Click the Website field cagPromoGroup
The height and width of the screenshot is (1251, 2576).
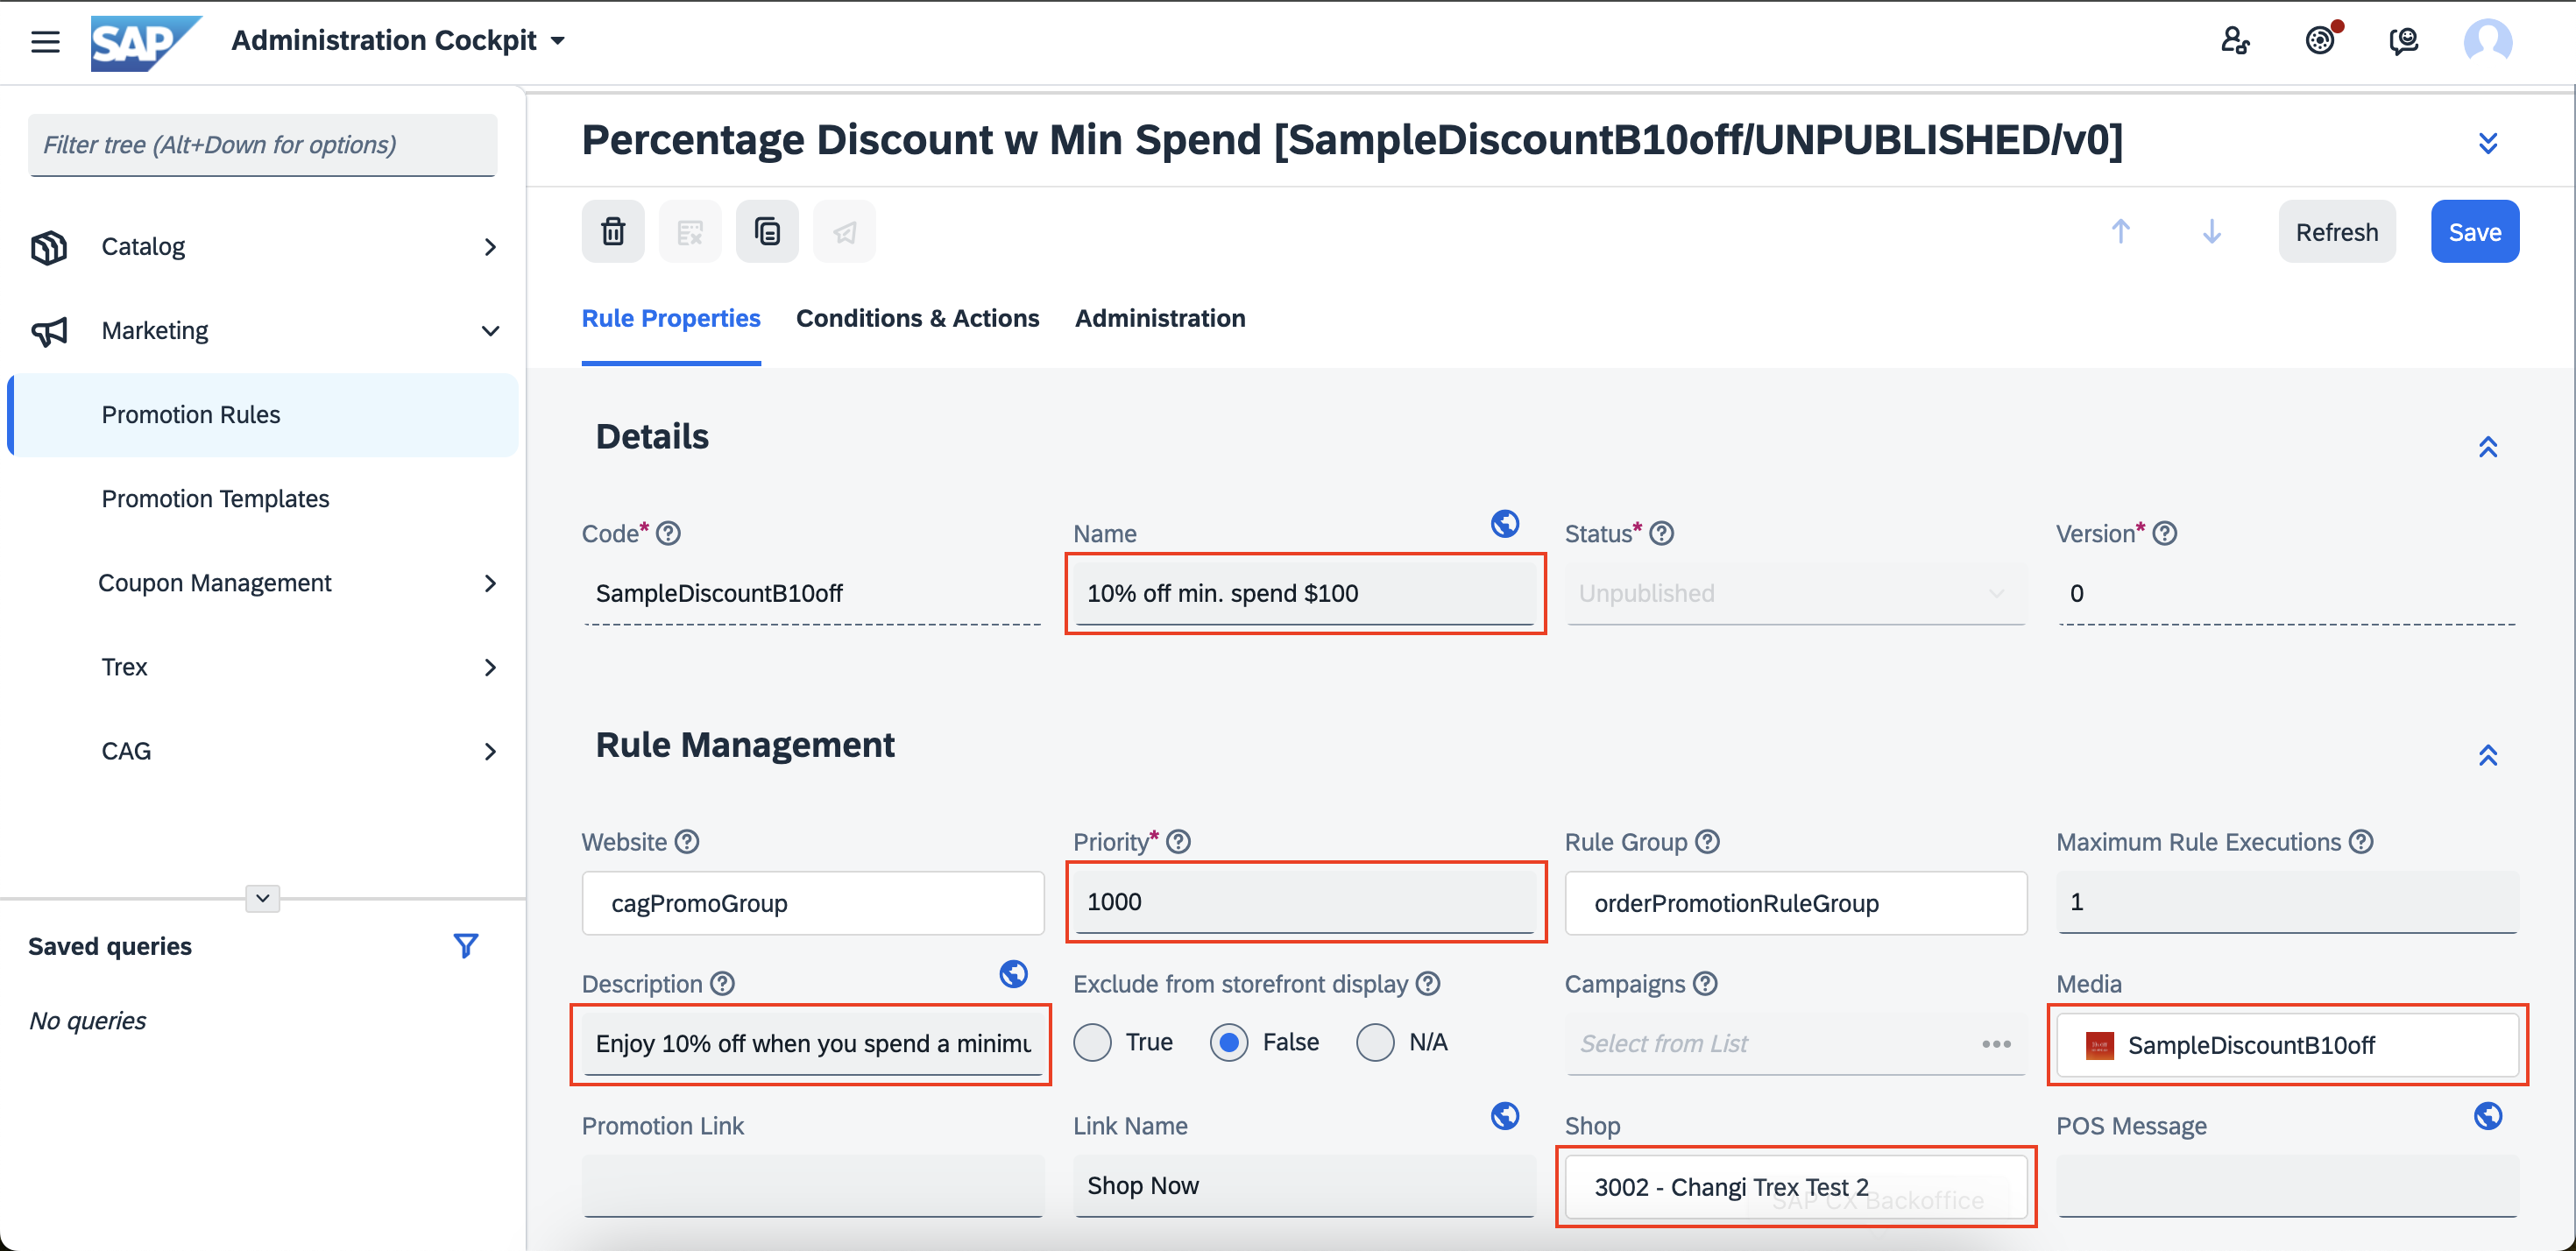pyautogui.click(x=813, y=903)
